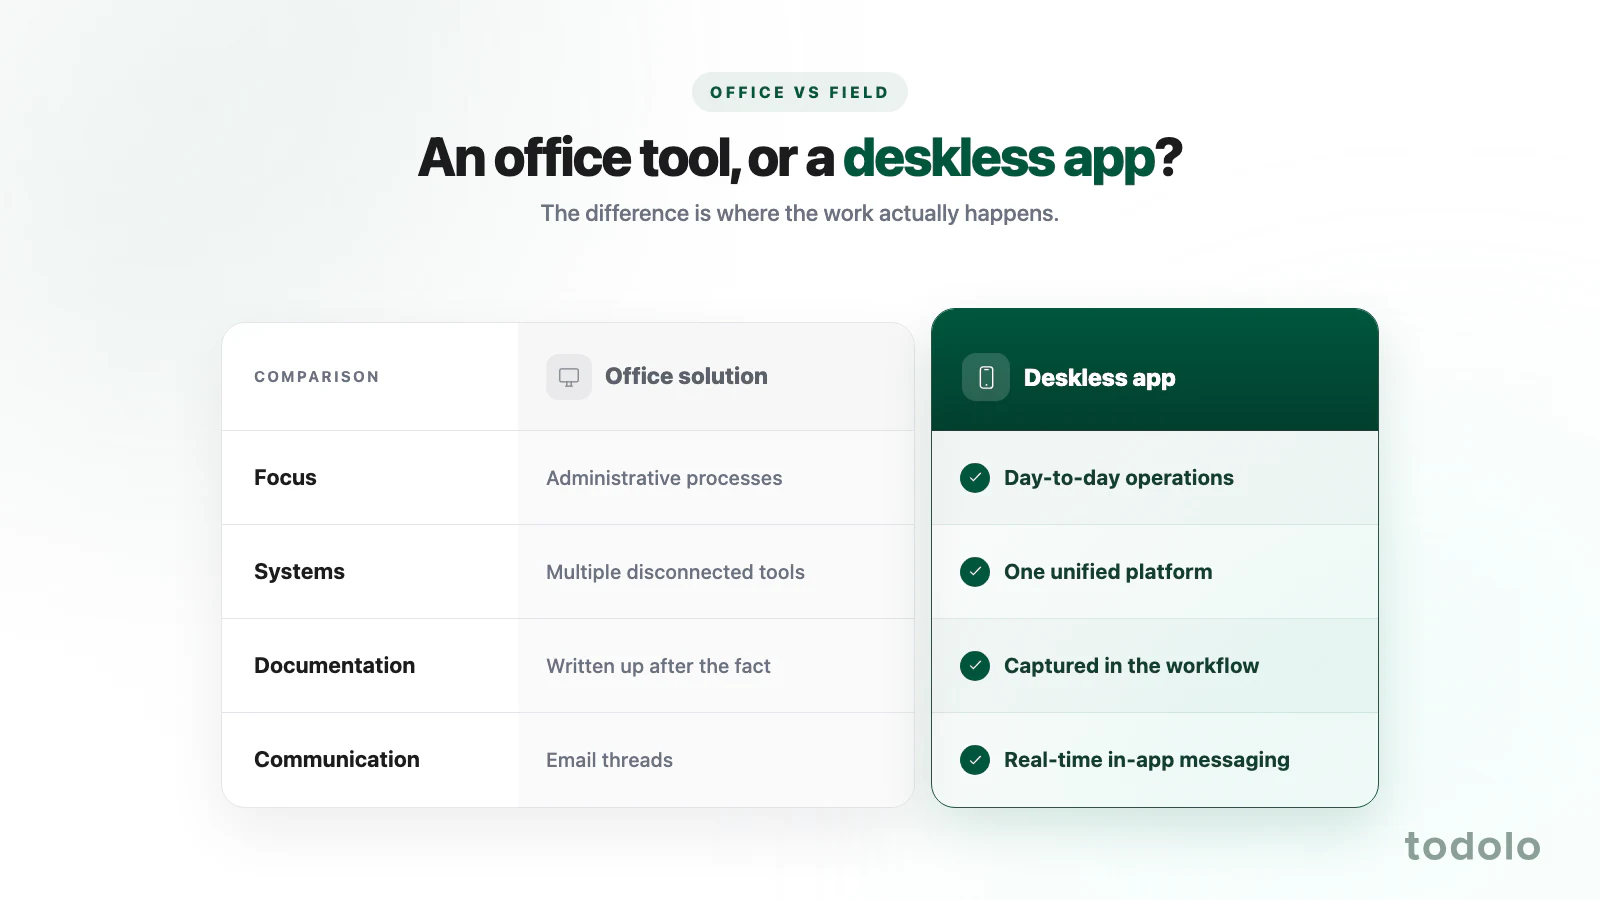
Task: Click the OFFICE VS FIELD badge
Action: point(800,92)
